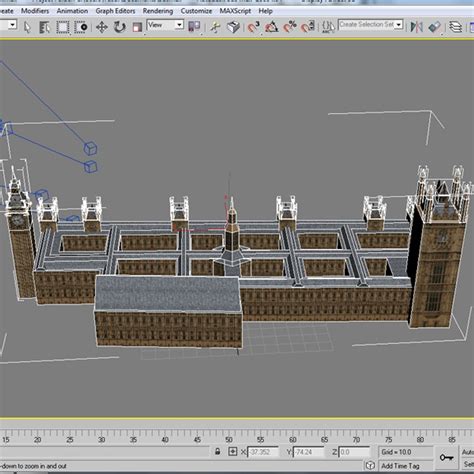
Task: Click frame 65 on the time ruler
Action: point(324,440)
